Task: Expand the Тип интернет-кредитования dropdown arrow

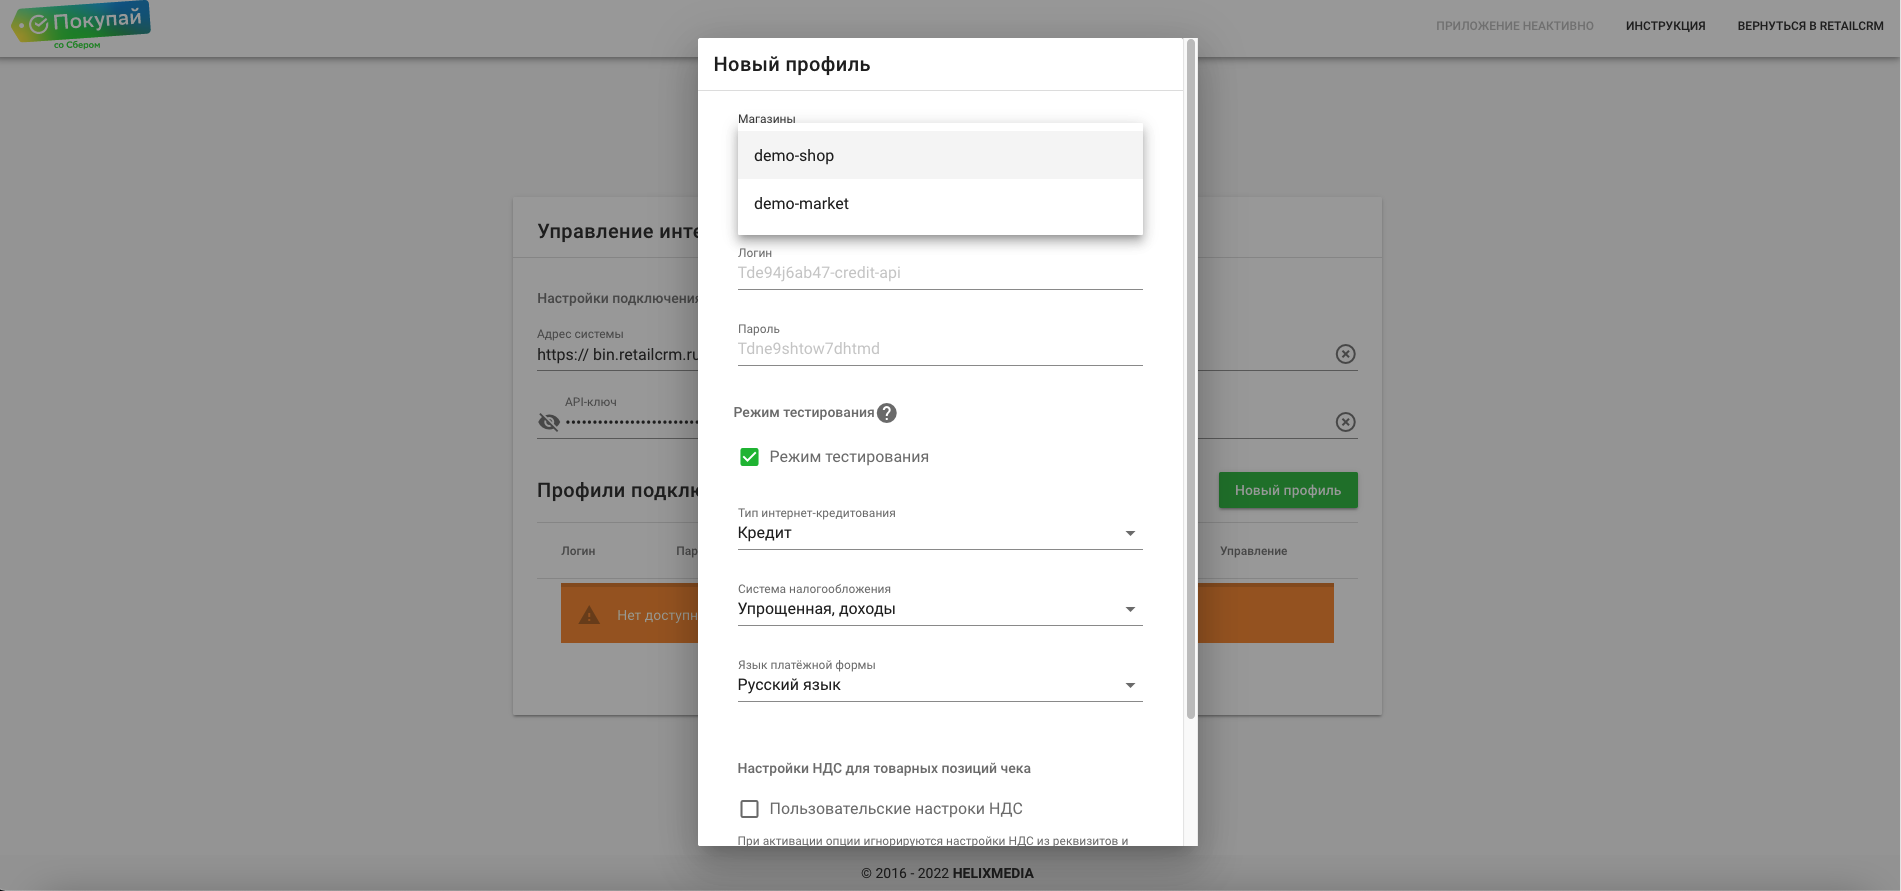Action: click(1130, 533)
